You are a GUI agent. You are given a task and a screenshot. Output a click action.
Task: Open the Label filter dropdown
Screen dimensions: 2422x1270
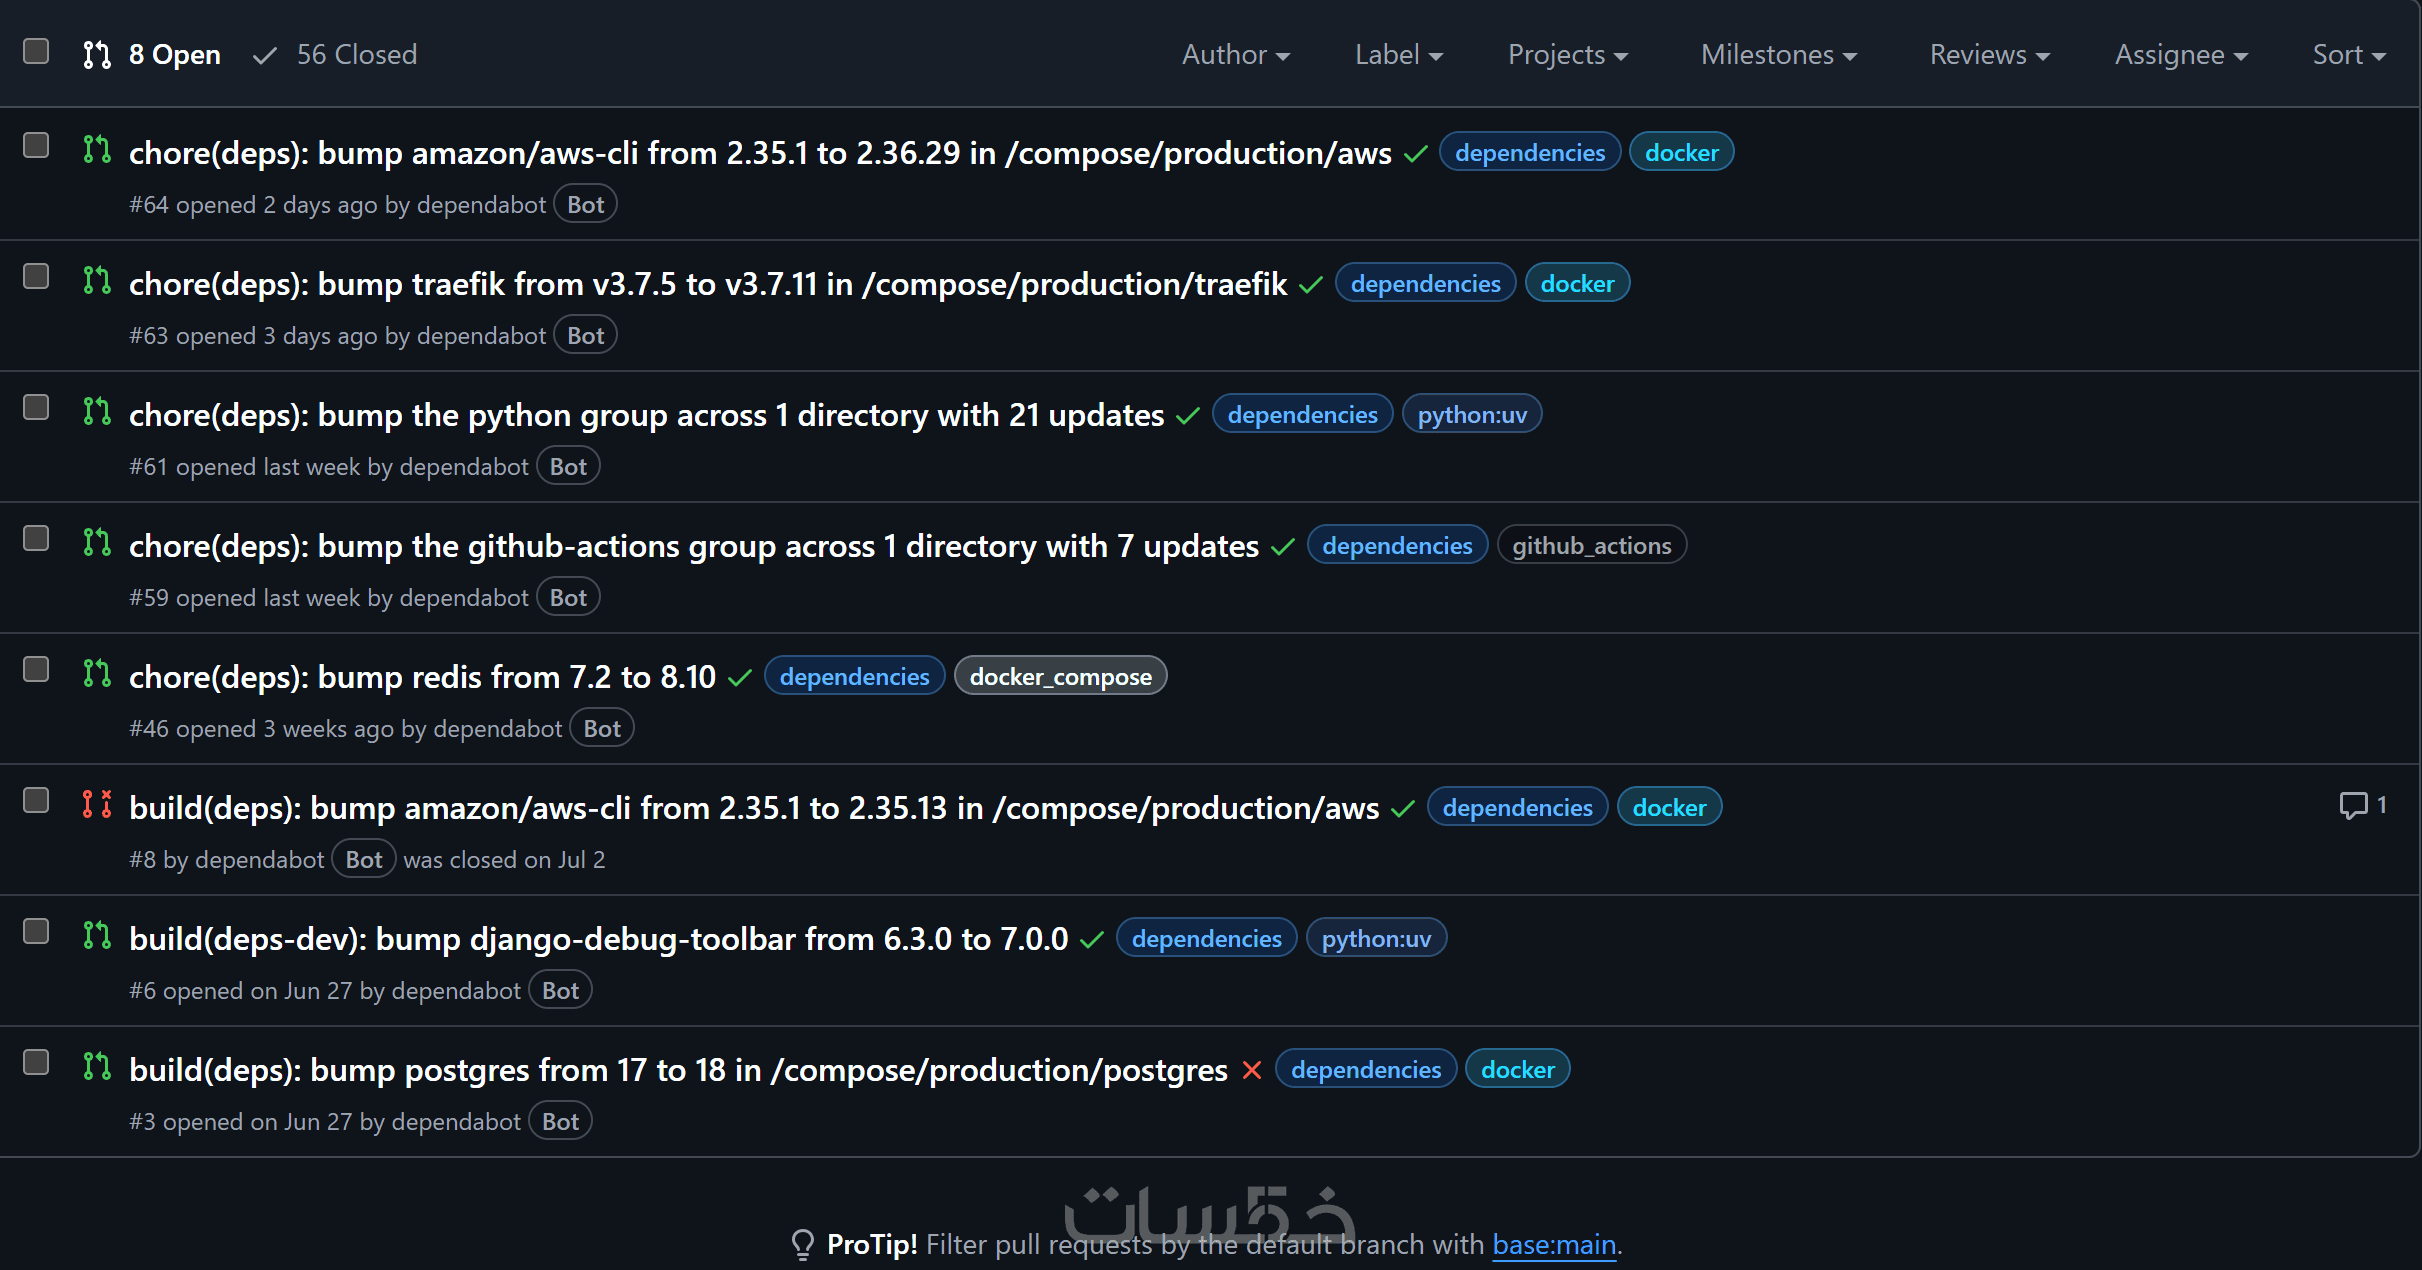pos(1399,55)
